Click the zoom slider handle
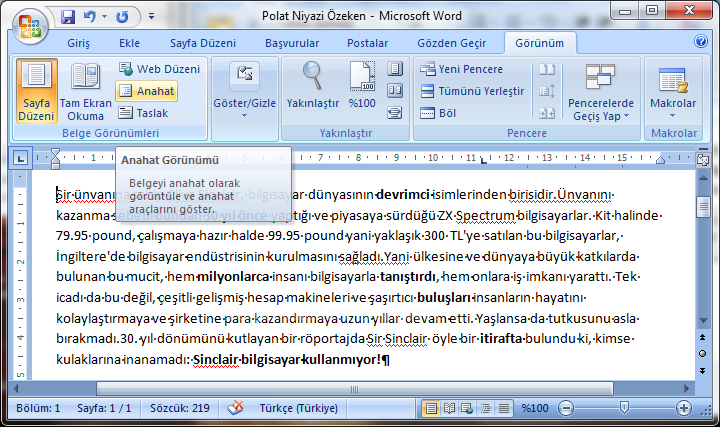This screenshot has width=720, height=427. (x=624, y=407)
